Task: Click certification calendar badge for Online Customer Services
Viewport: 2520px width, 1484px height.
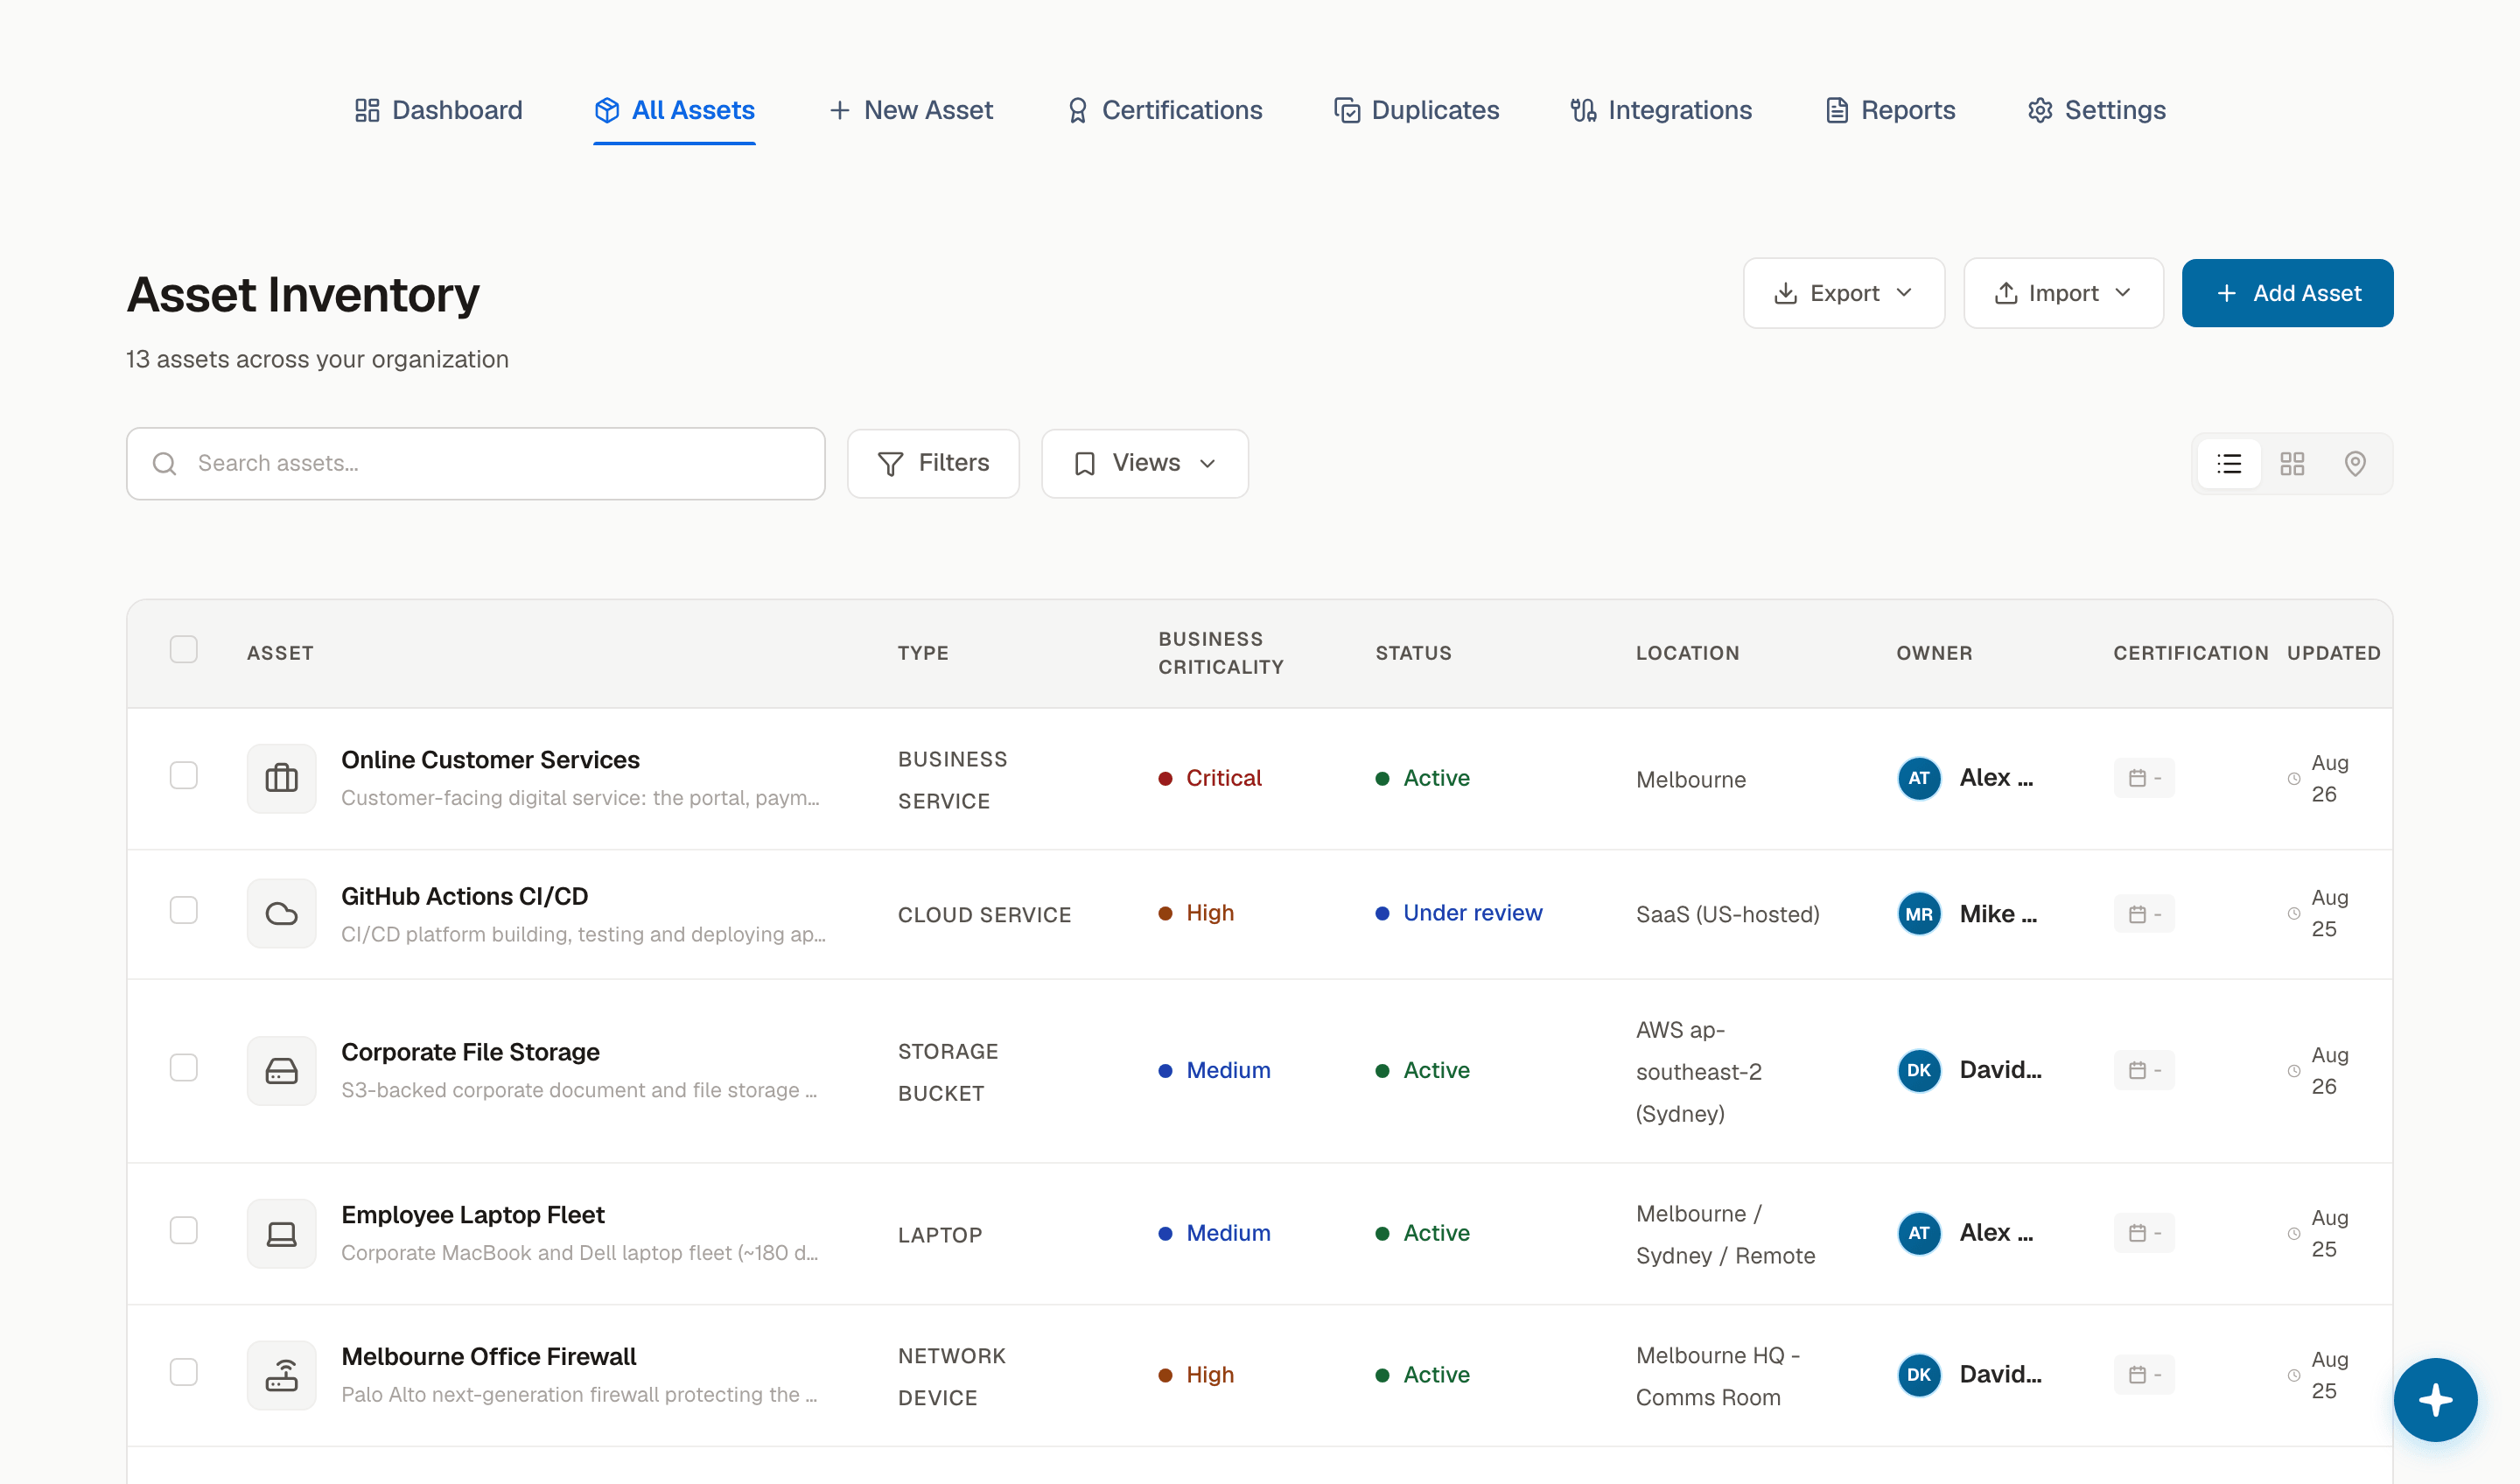Action: pos(2144,779)
